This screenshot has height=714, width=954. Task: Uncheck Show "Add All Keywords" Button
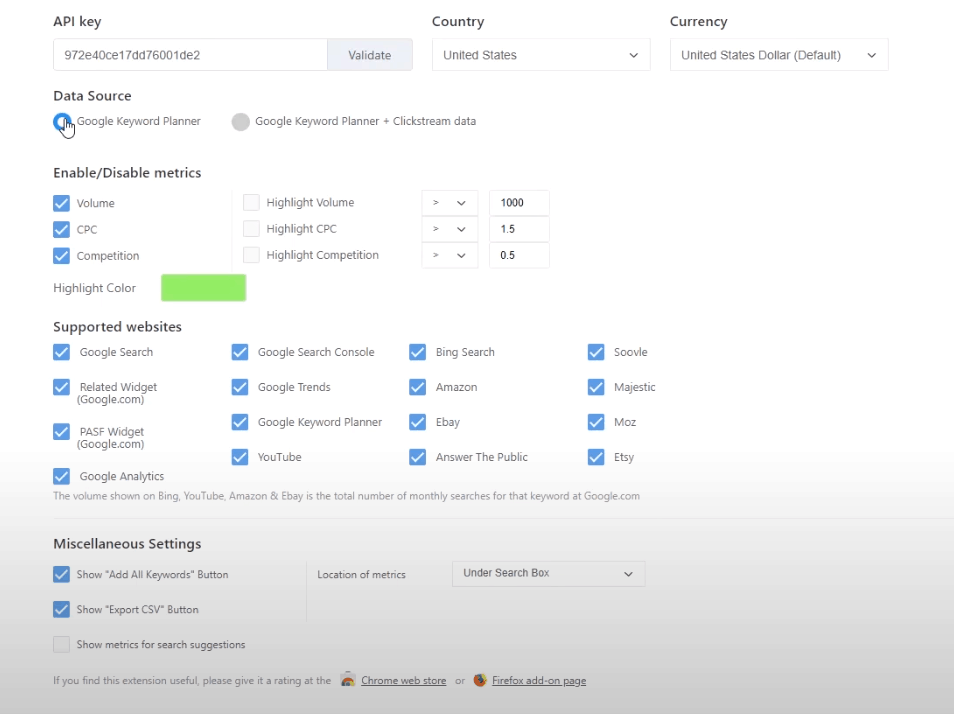[61, 575]
